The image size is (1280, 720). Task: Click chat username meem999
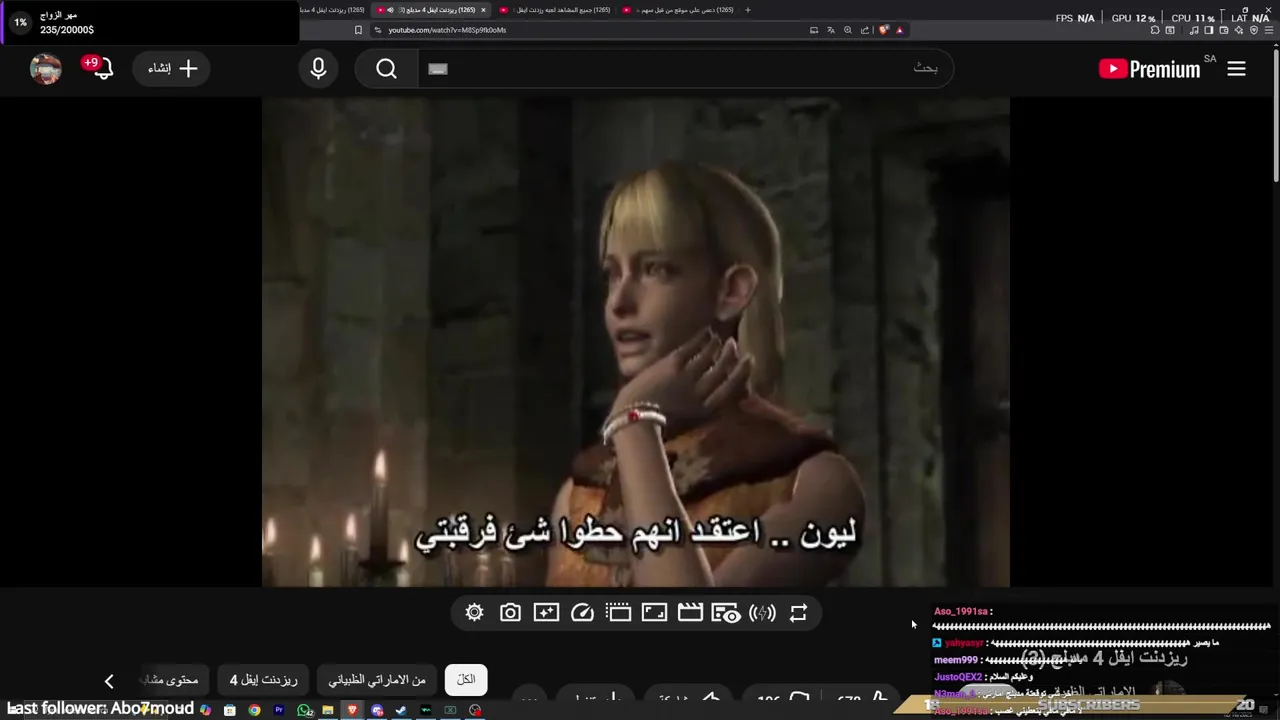pyautogui.click(x=956, y=660)
